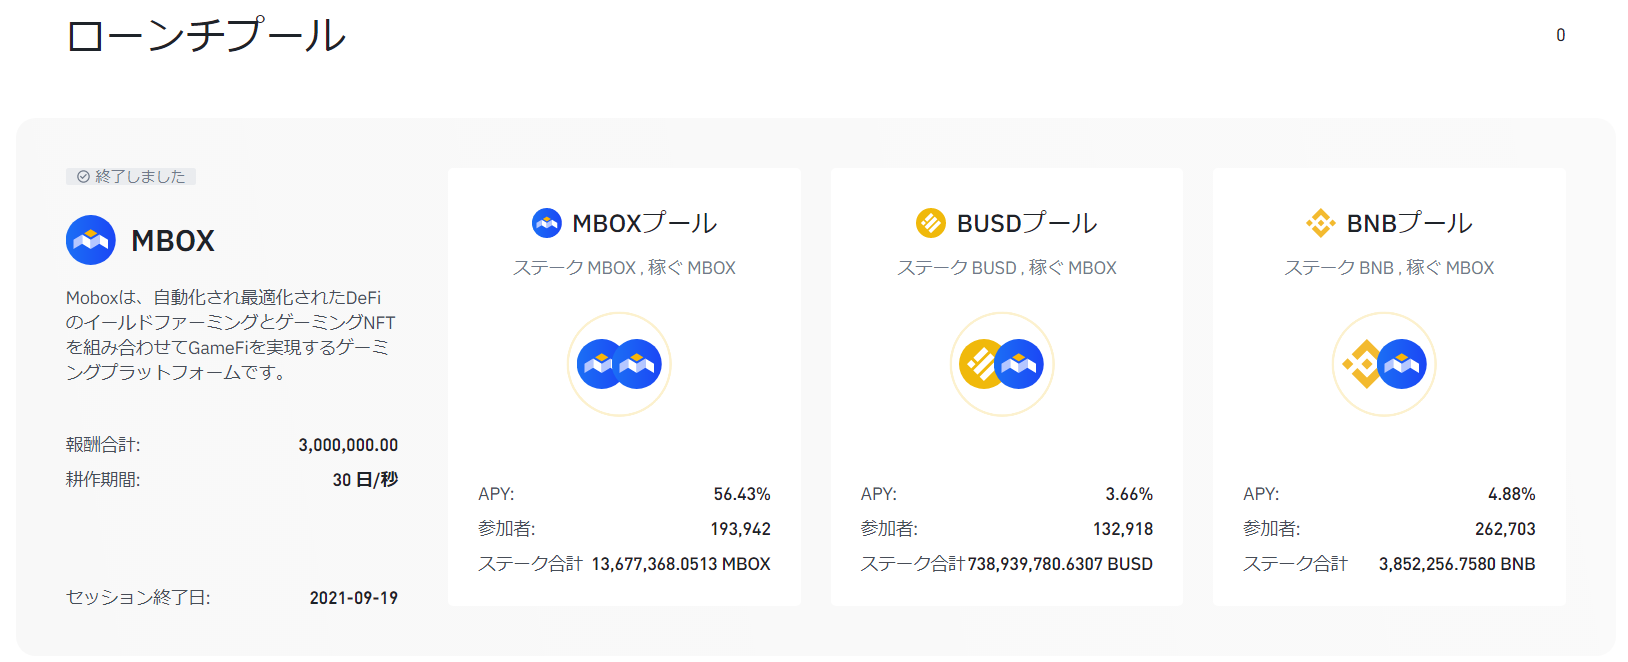
Task: Click the checkmark icon in the 終了しました badge
Action: (83, 177)
